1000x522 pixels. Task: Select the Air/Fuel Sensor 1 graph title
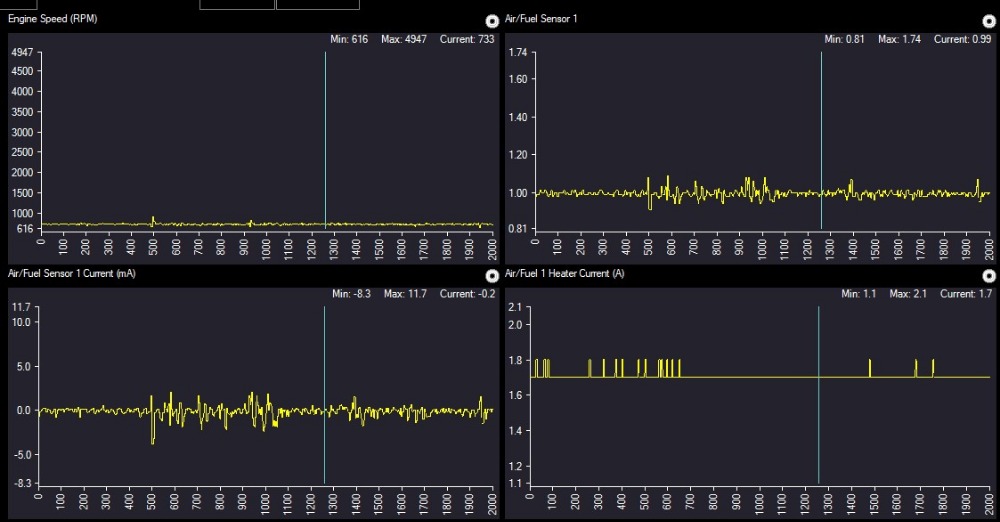coord(543,19)
